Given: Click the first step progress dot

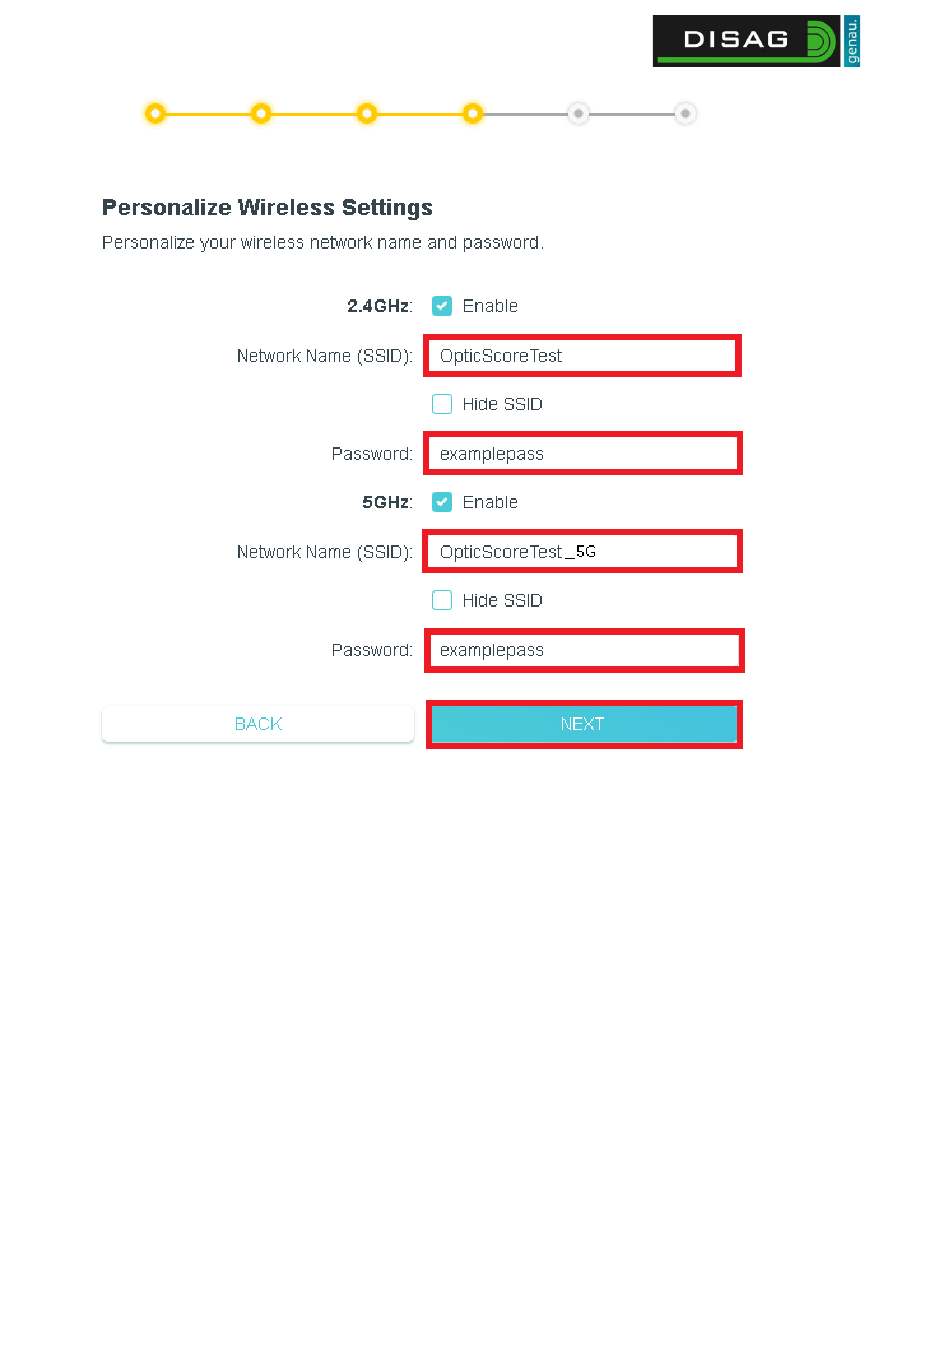Looking at the screenshot, I should (155, 114).
